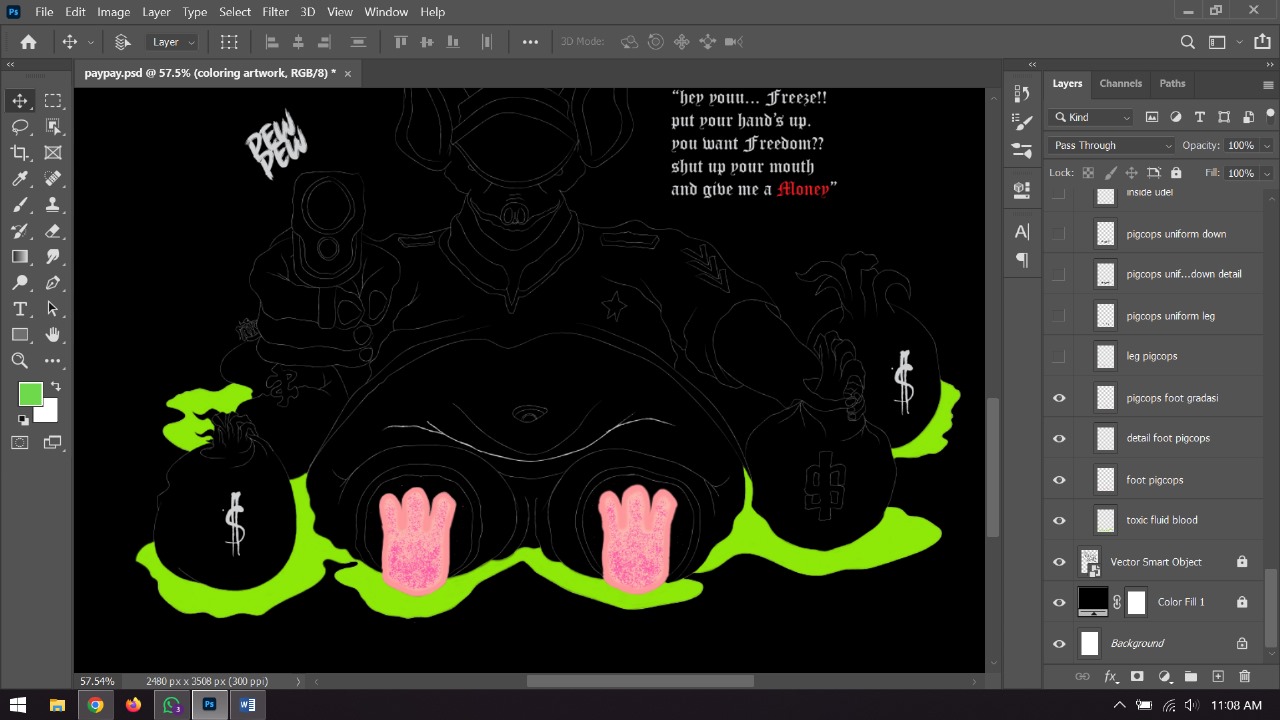Select the Eyedropper tool
The width and height of the screenshot is (1280, 720).
coord(20,178)
